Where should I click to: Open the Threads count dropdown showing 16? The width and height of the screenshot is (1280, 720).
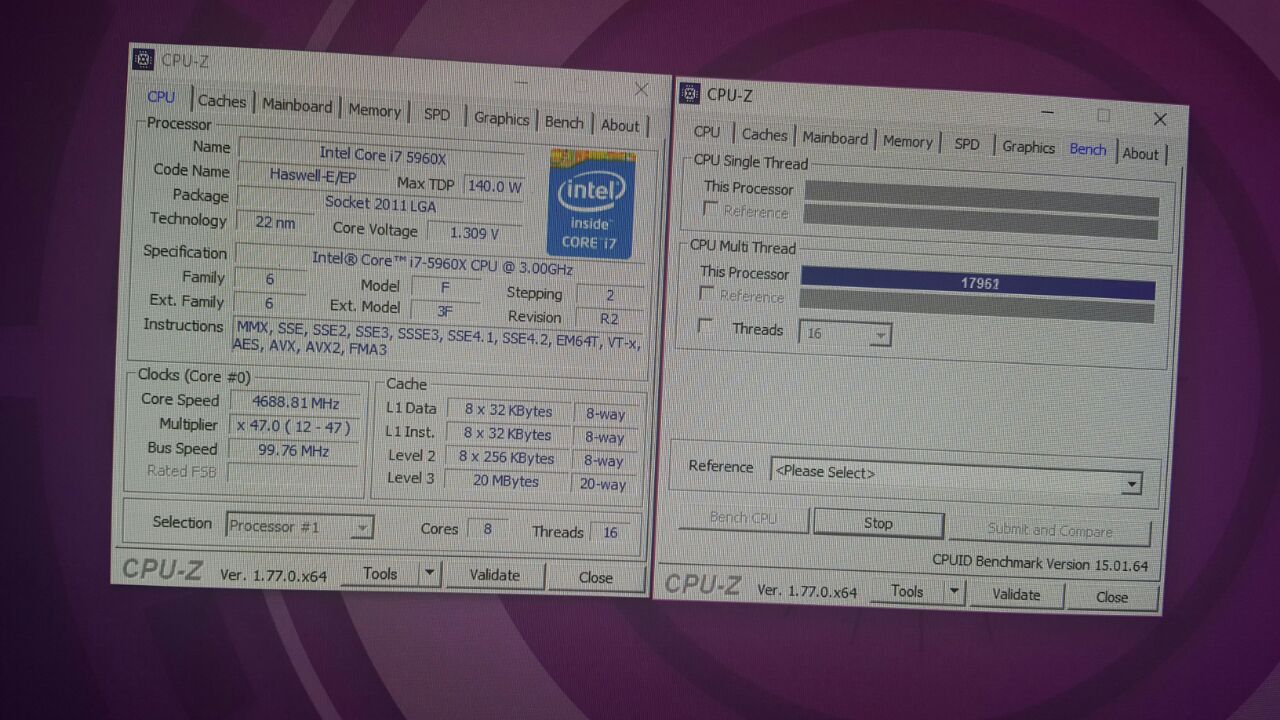pos(844,333)
